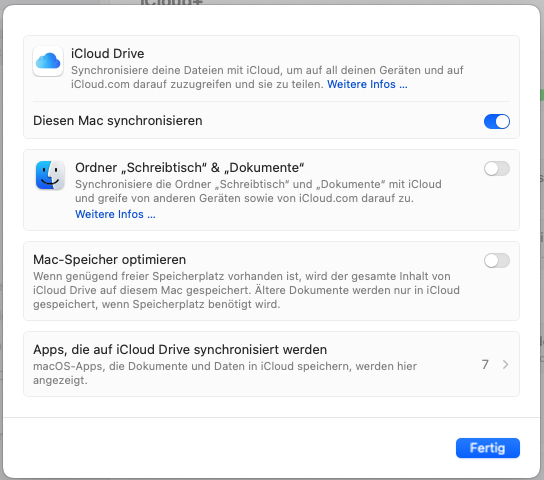
Task: Click the Diesen Mac synchronisieren label
Action: coord(118,121)
